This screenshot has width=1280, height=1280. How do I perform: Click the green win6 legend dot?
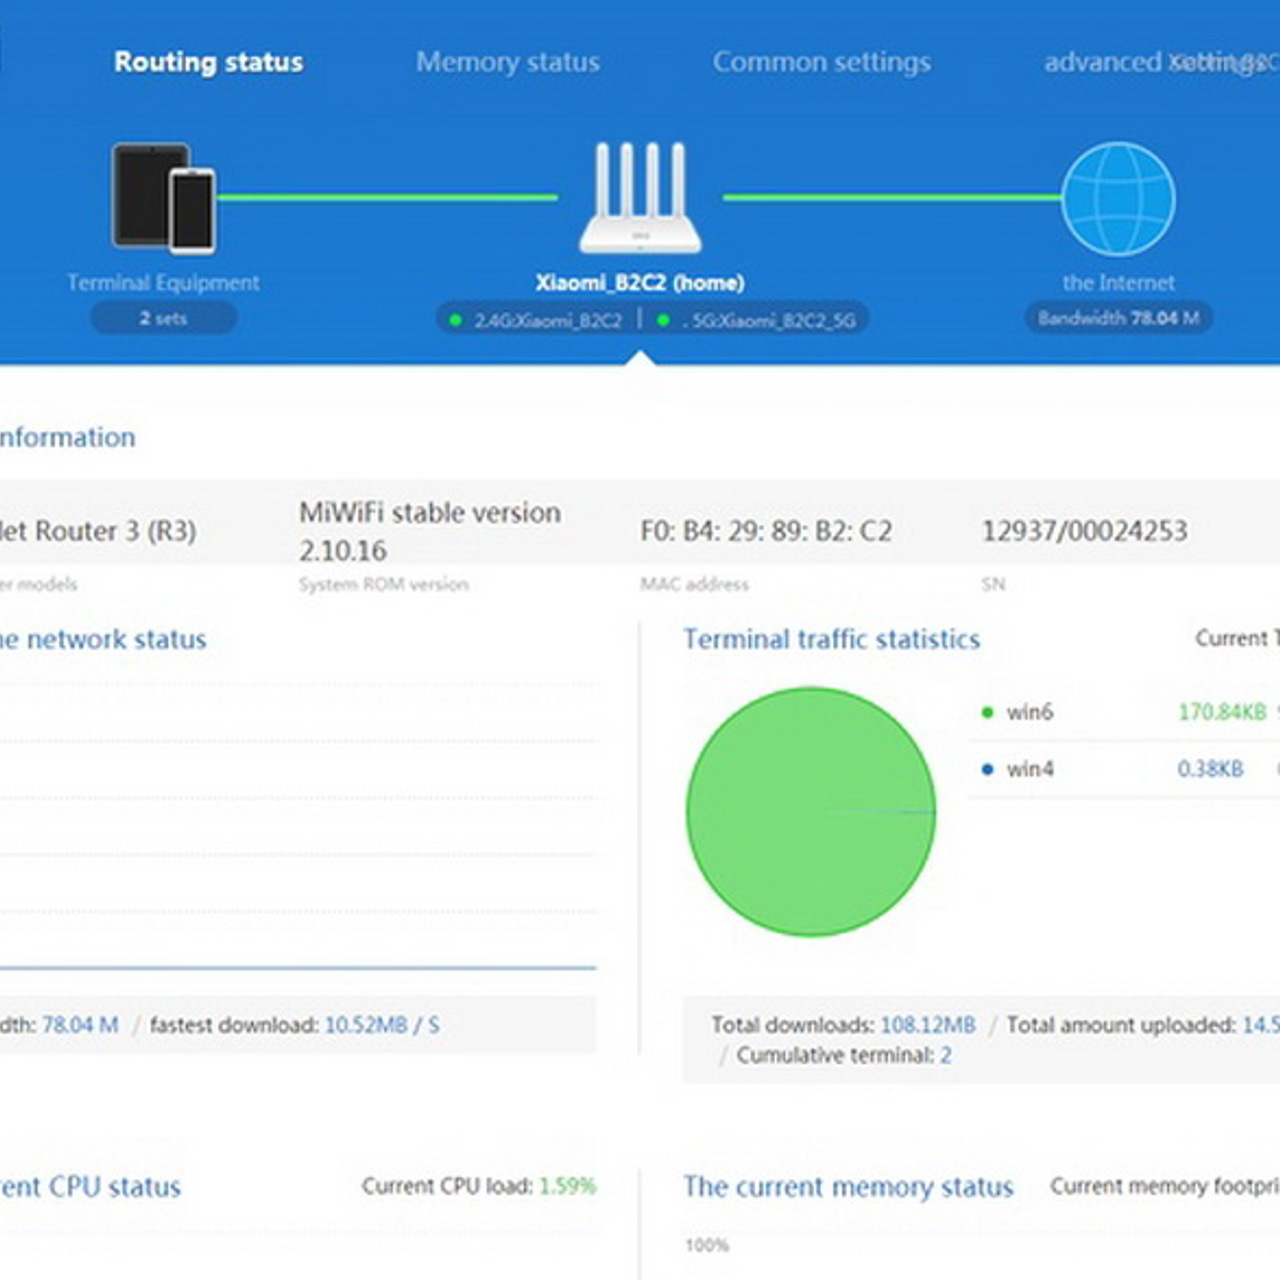coord(988,712)
